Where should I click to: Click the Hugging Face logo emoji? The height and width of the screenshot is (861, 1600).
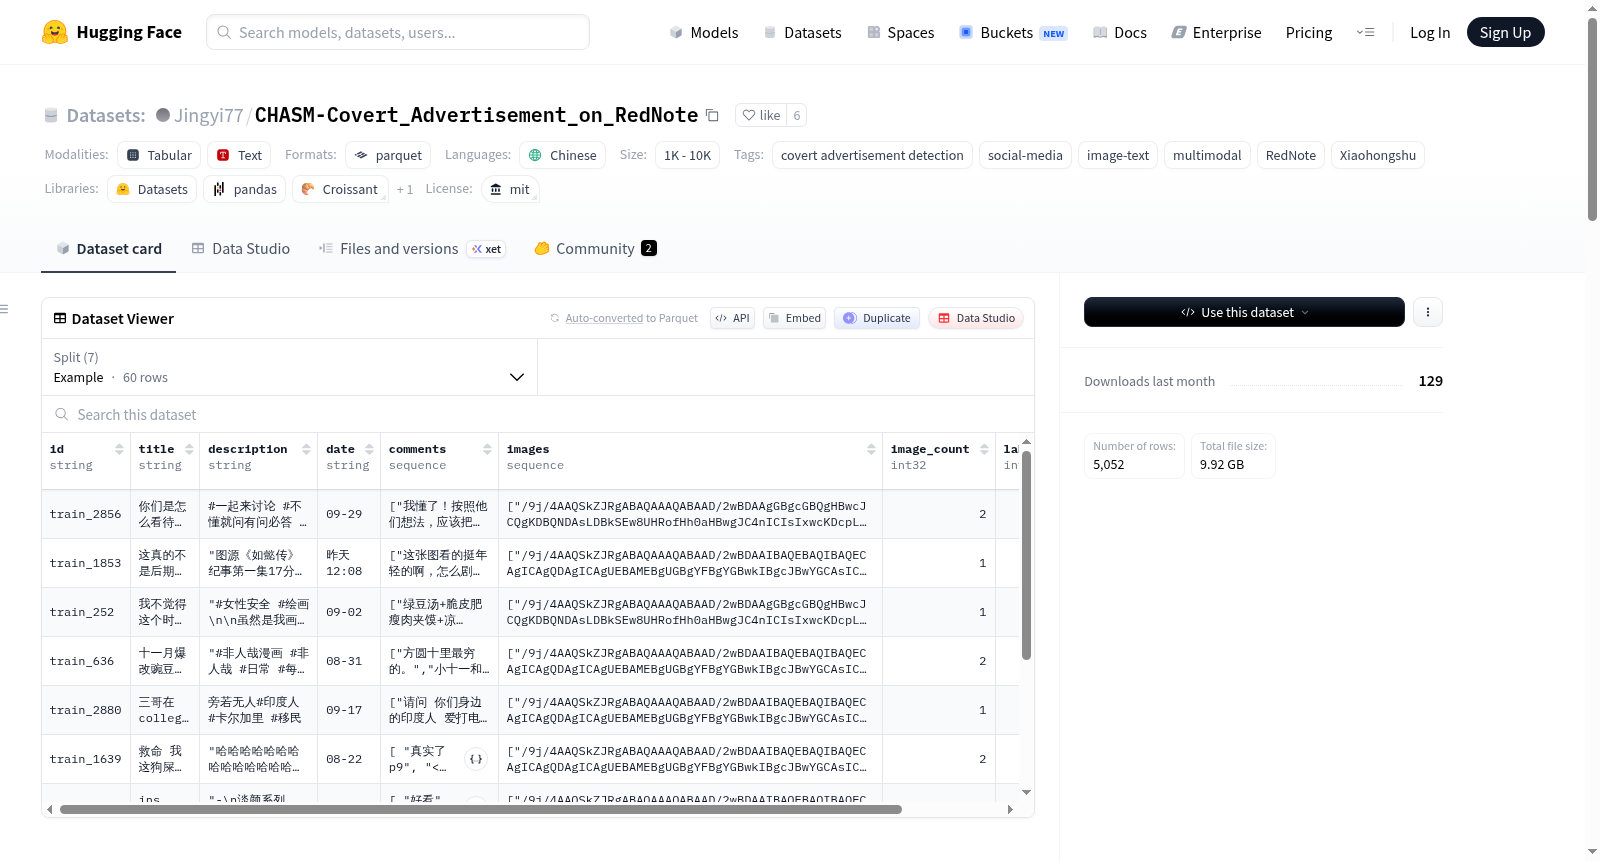coord(55,32)
